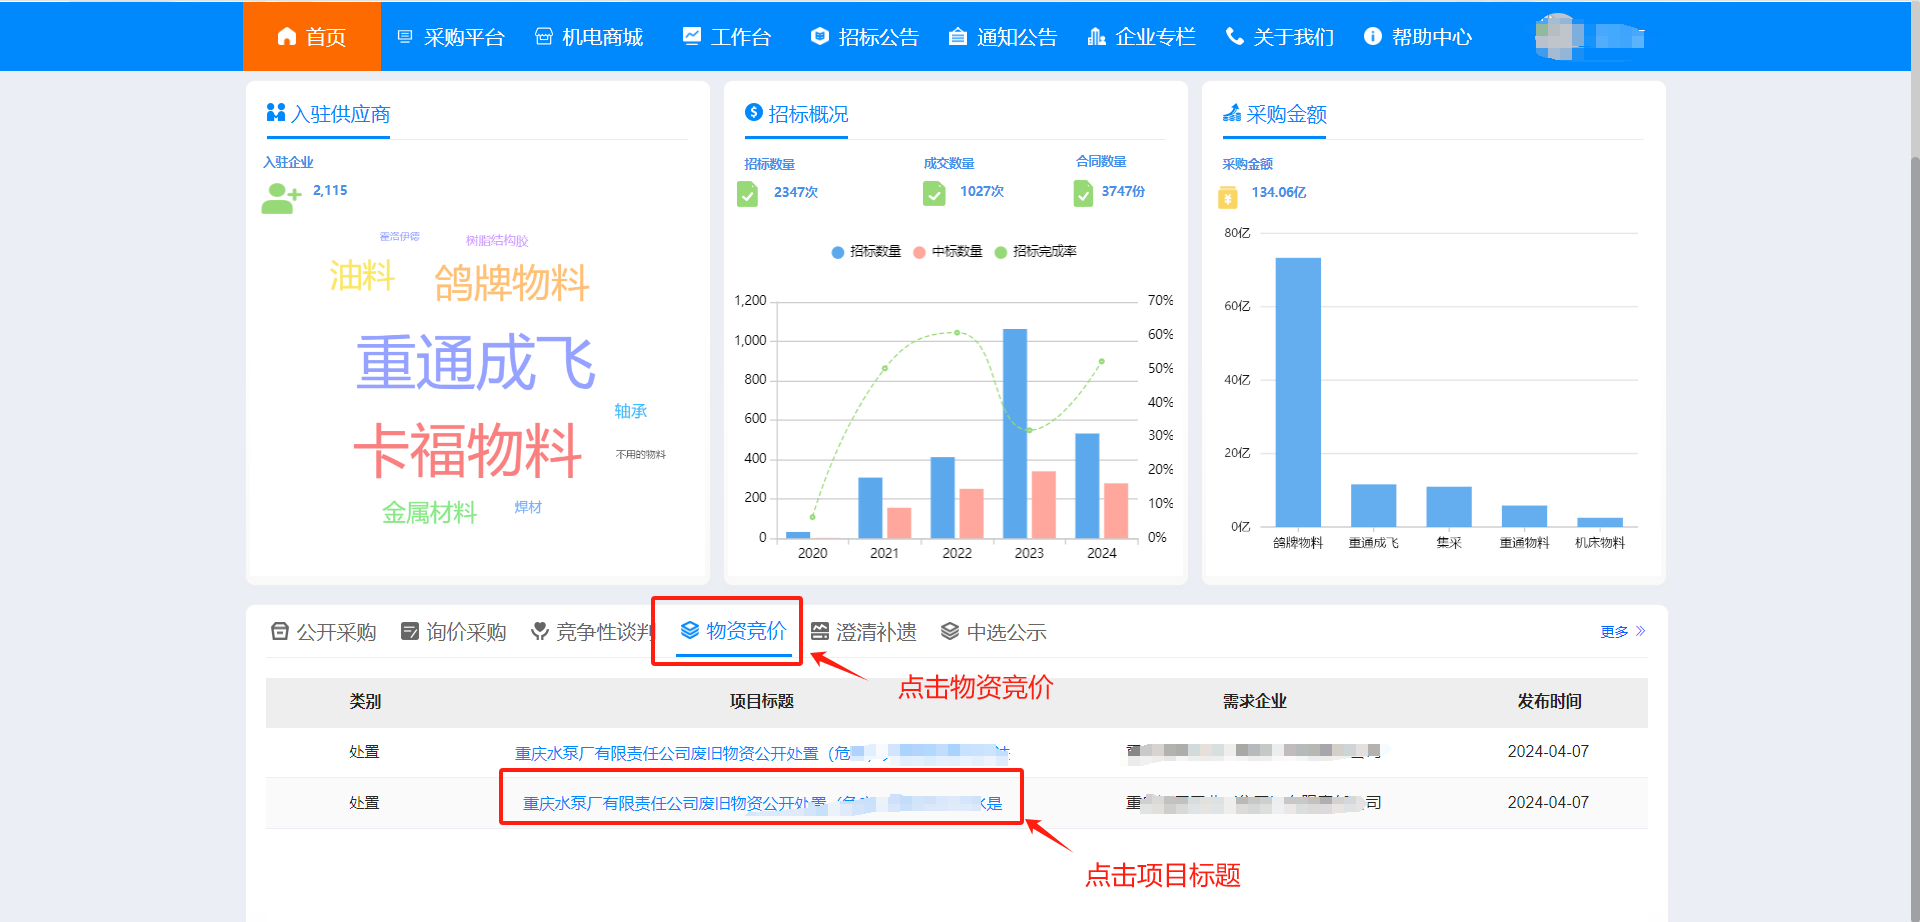This screenshot has height=922, width=1920.
Task: Click the 通知公告 icon in navbar
Action: pos(958,37)
